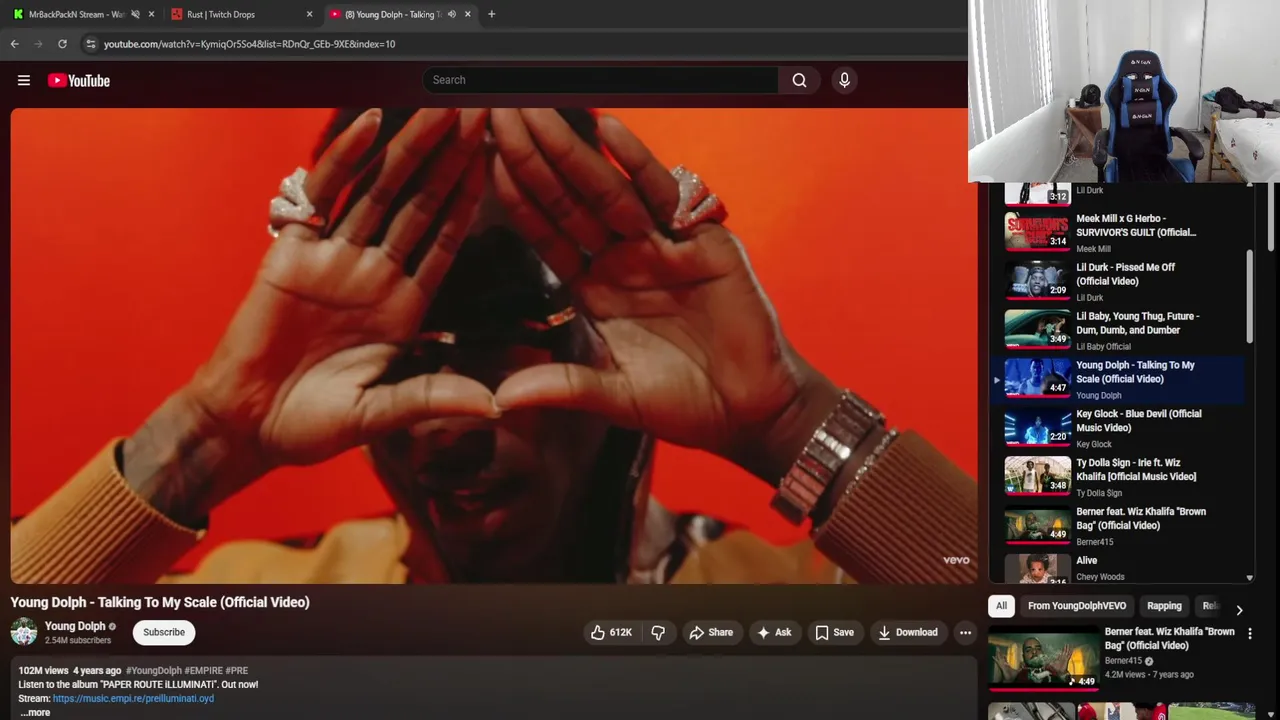The image size is (1280, 720).
Task: Open more actions three-dot menu under video
Action: (x=965, y=632)
